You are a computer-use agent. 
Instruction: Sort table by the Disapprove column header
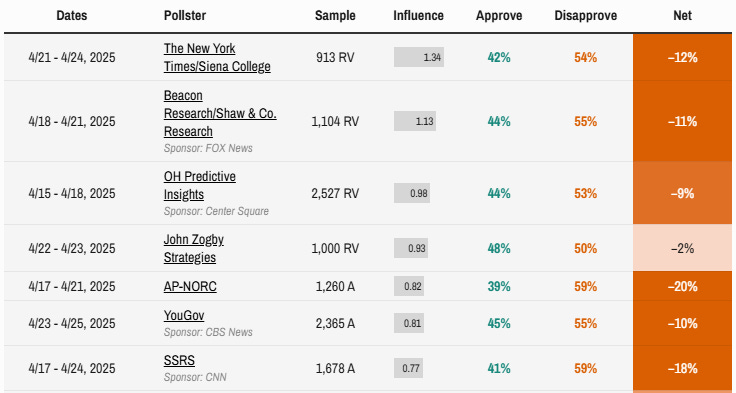pyautogui.click(x=585, y=15)
